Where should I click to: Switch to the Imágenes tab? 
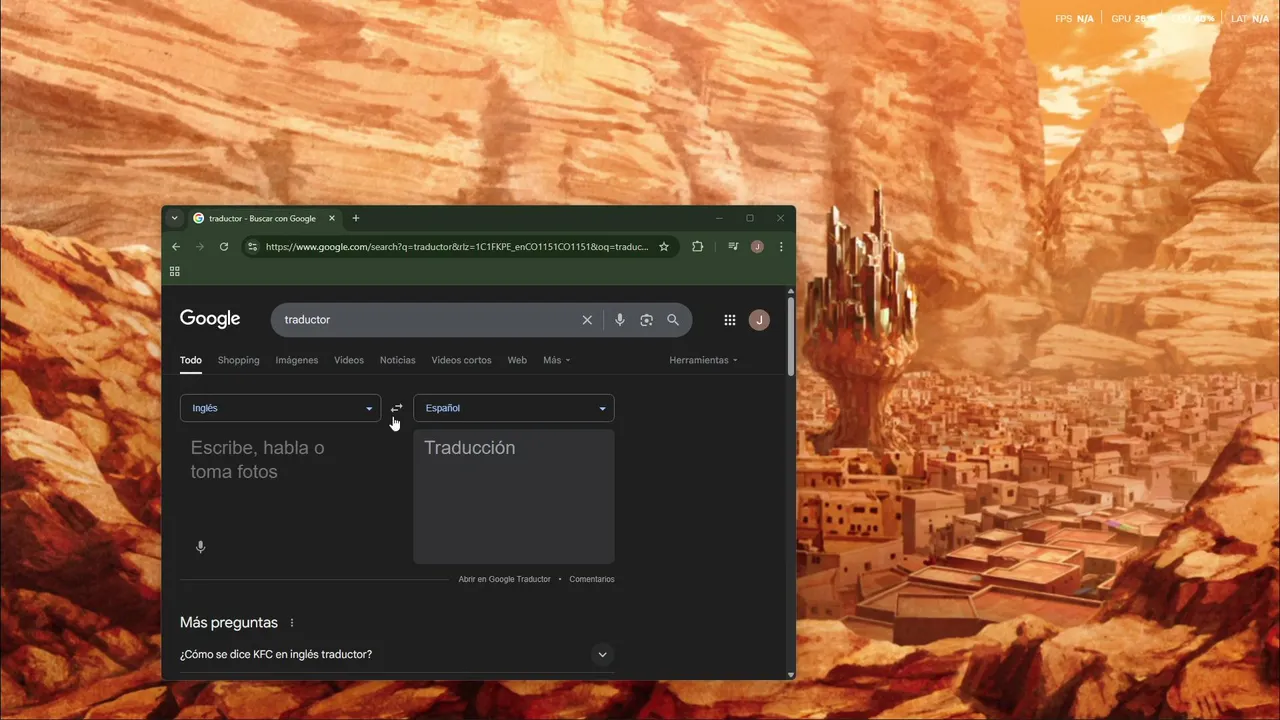pos(297,360)
